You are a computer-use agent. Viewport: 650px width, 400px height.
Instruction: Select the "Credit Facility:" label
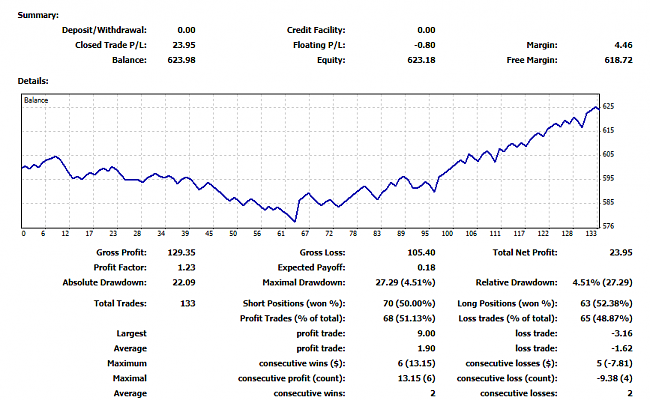tap(316, 30)
